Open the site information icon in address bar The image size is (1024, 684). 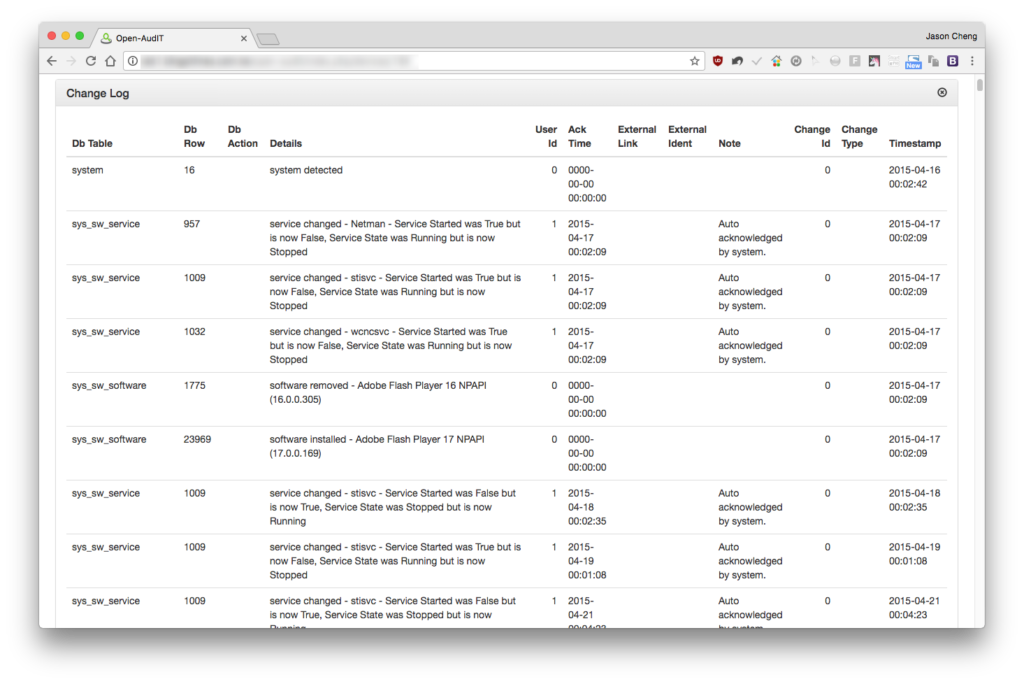[x=133, y=61]
